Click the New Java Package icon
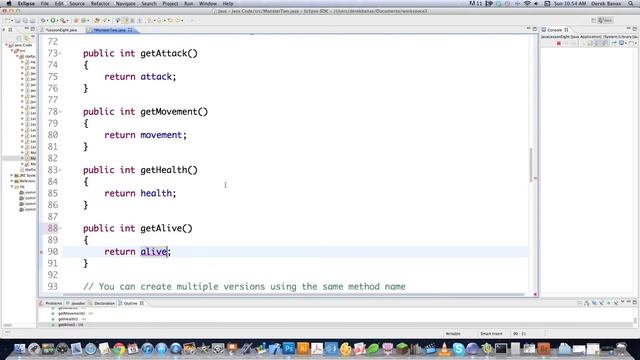The height and width of the screenshot is (360, 640). [x=76, y=20]
